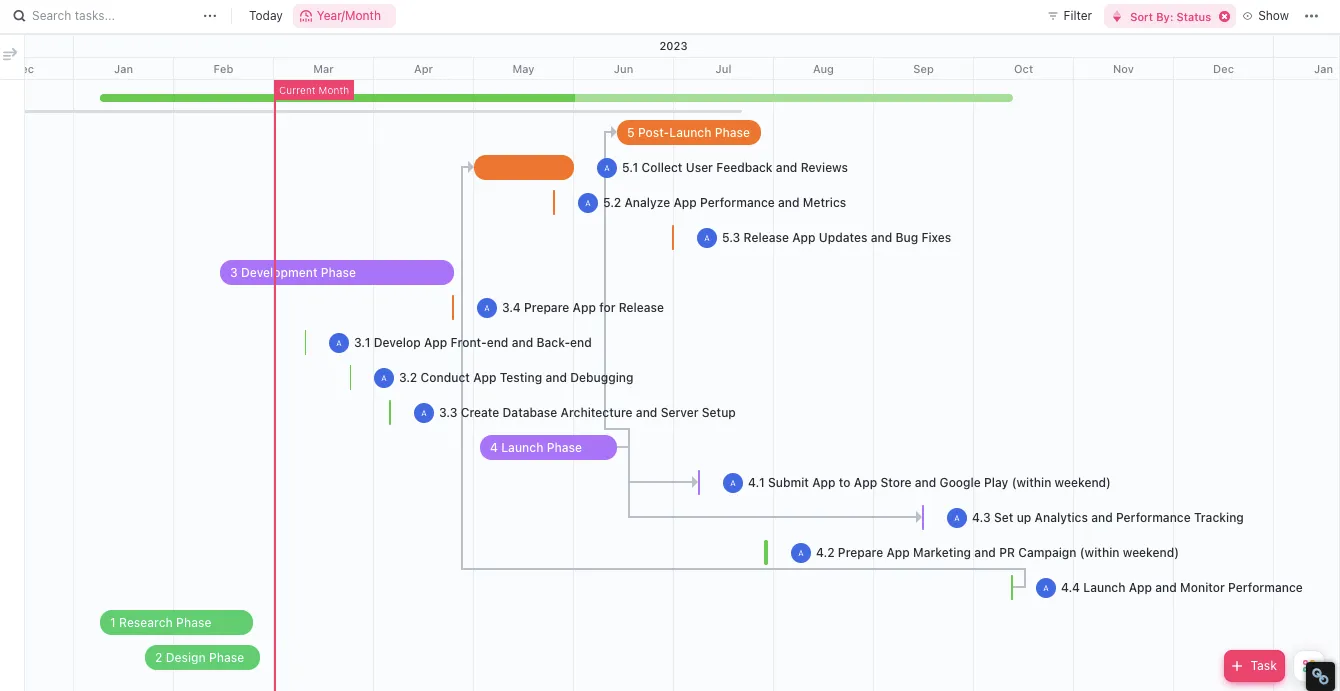Open task 3.2 Conduct App Testing and Debugging

(516, 378)
